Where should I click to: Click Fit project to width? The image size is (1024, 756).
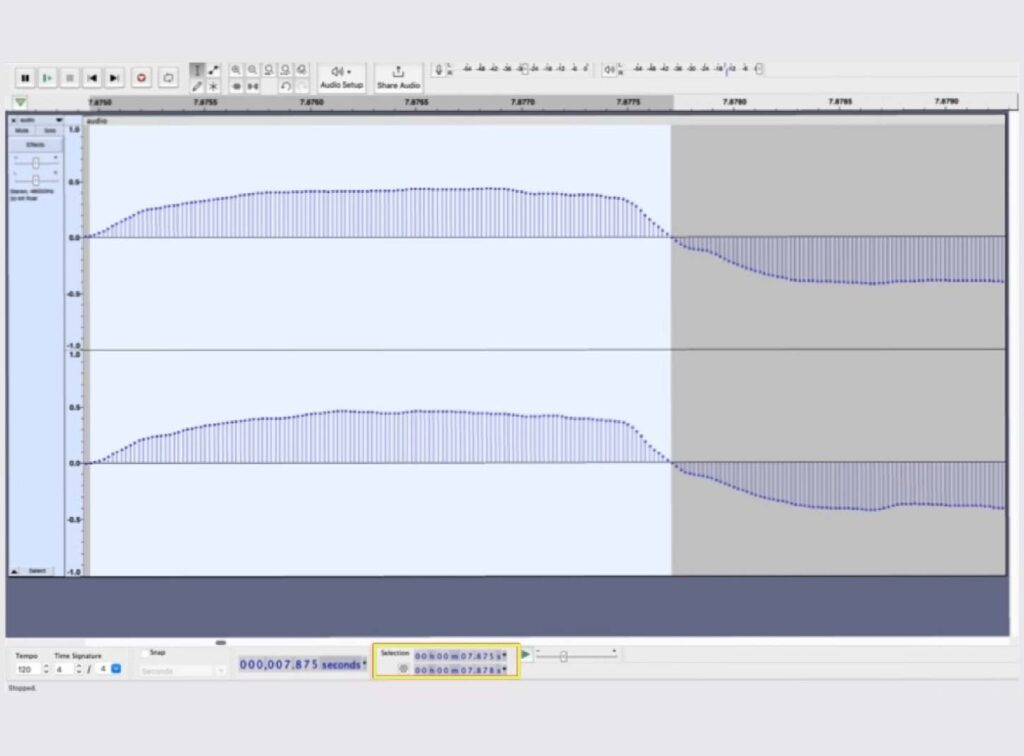pyautogui.click(x=285, y=70)
